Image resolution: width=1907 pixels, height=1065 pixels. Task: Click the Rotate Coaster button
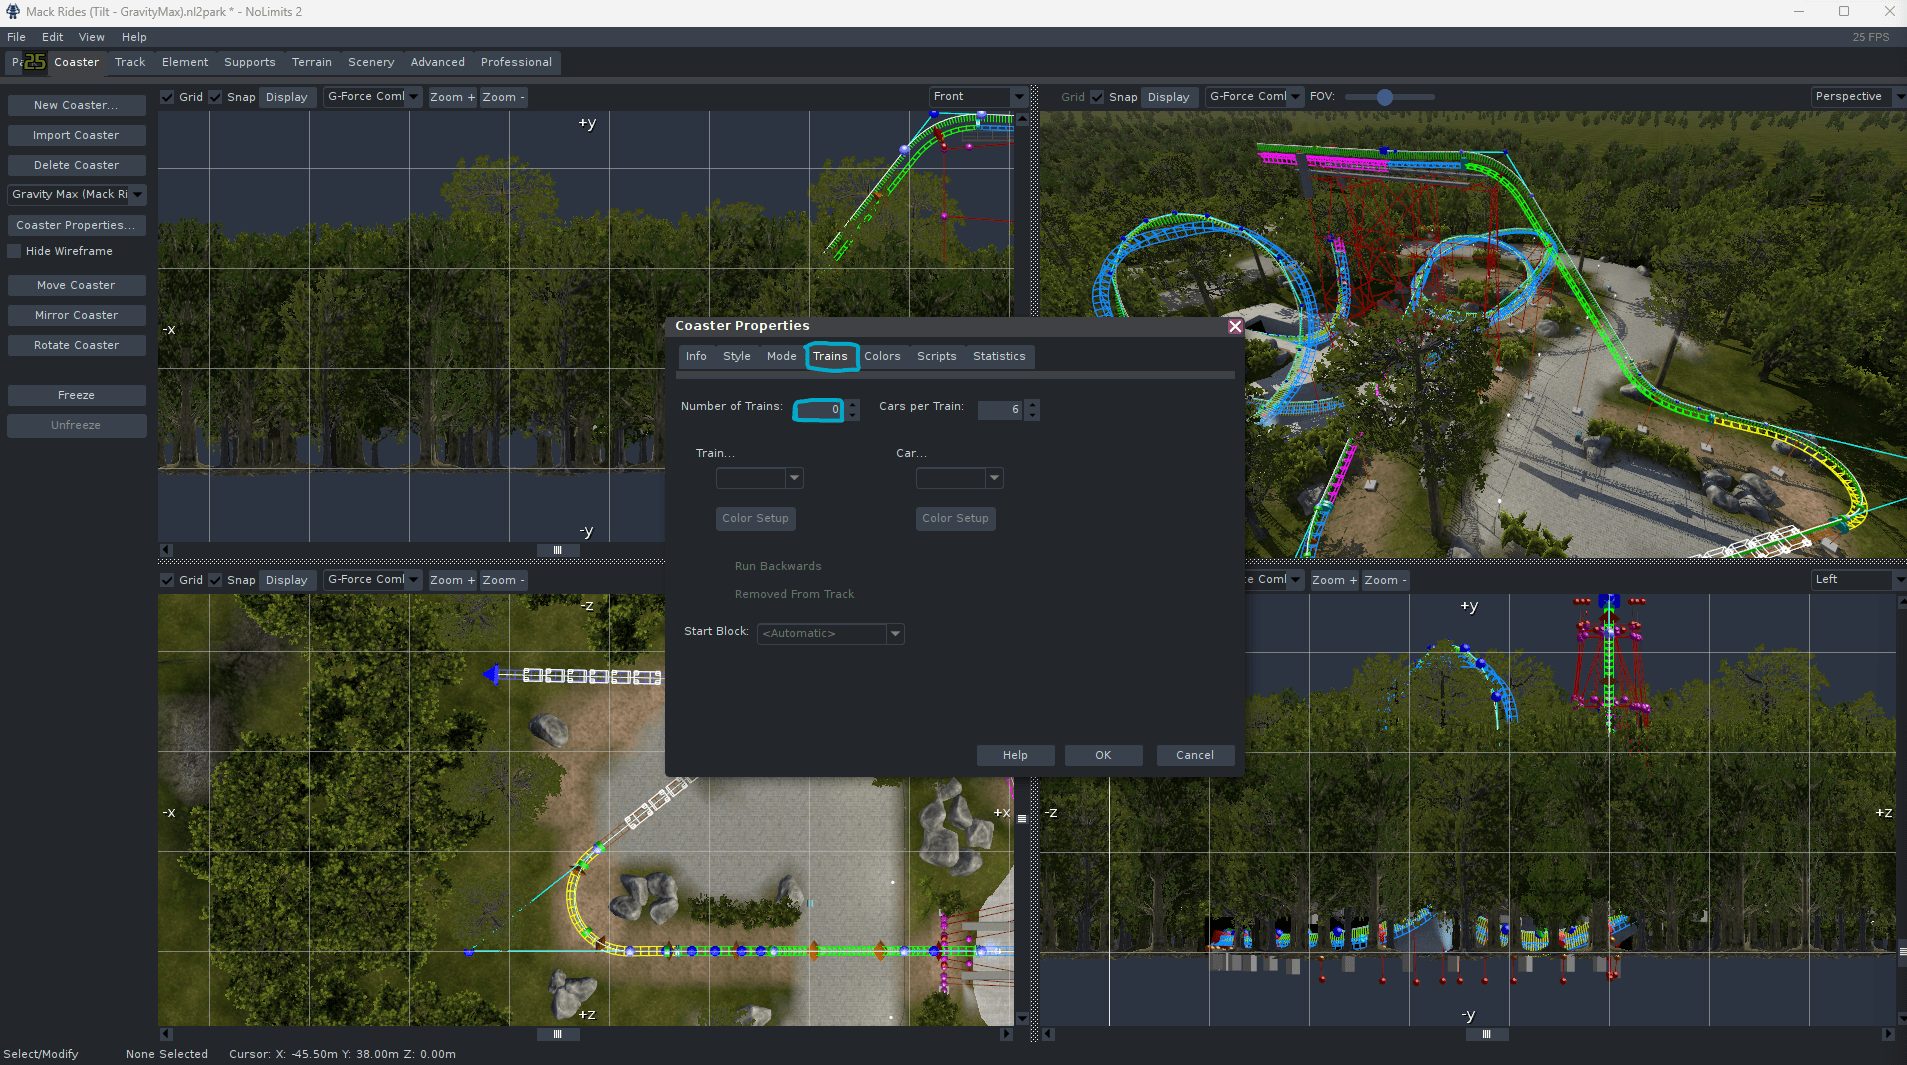[x=76, y=345]
